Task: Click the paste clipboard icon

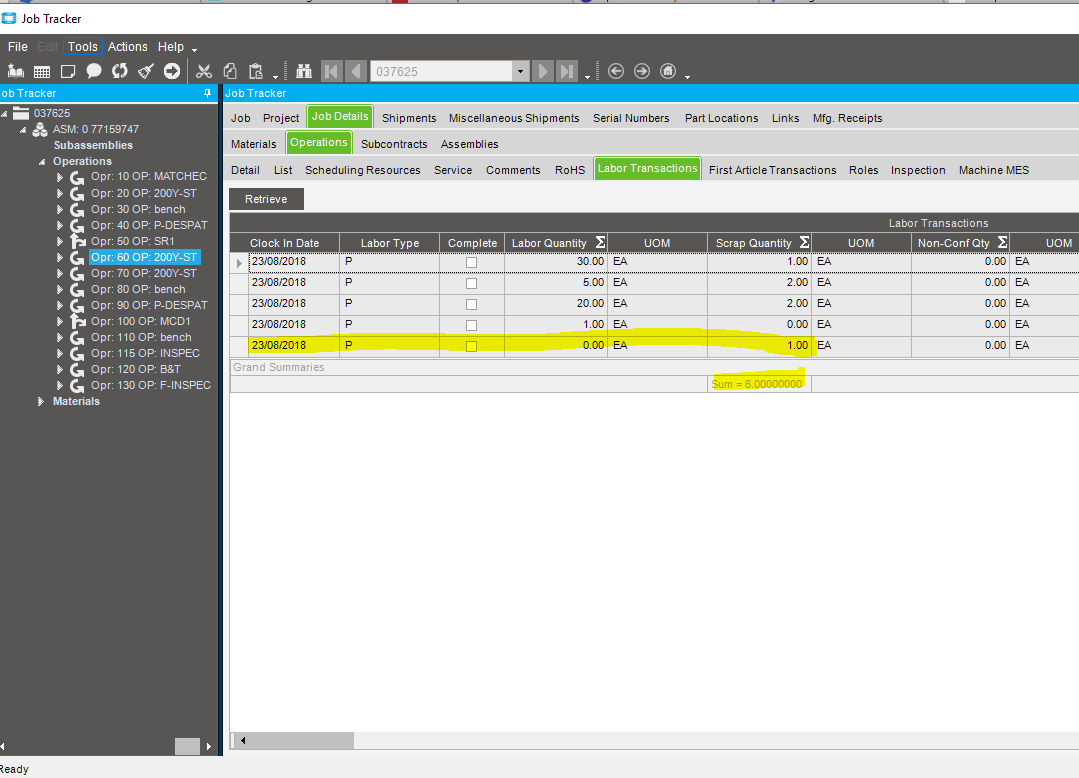Action: (x=256, y=71)
